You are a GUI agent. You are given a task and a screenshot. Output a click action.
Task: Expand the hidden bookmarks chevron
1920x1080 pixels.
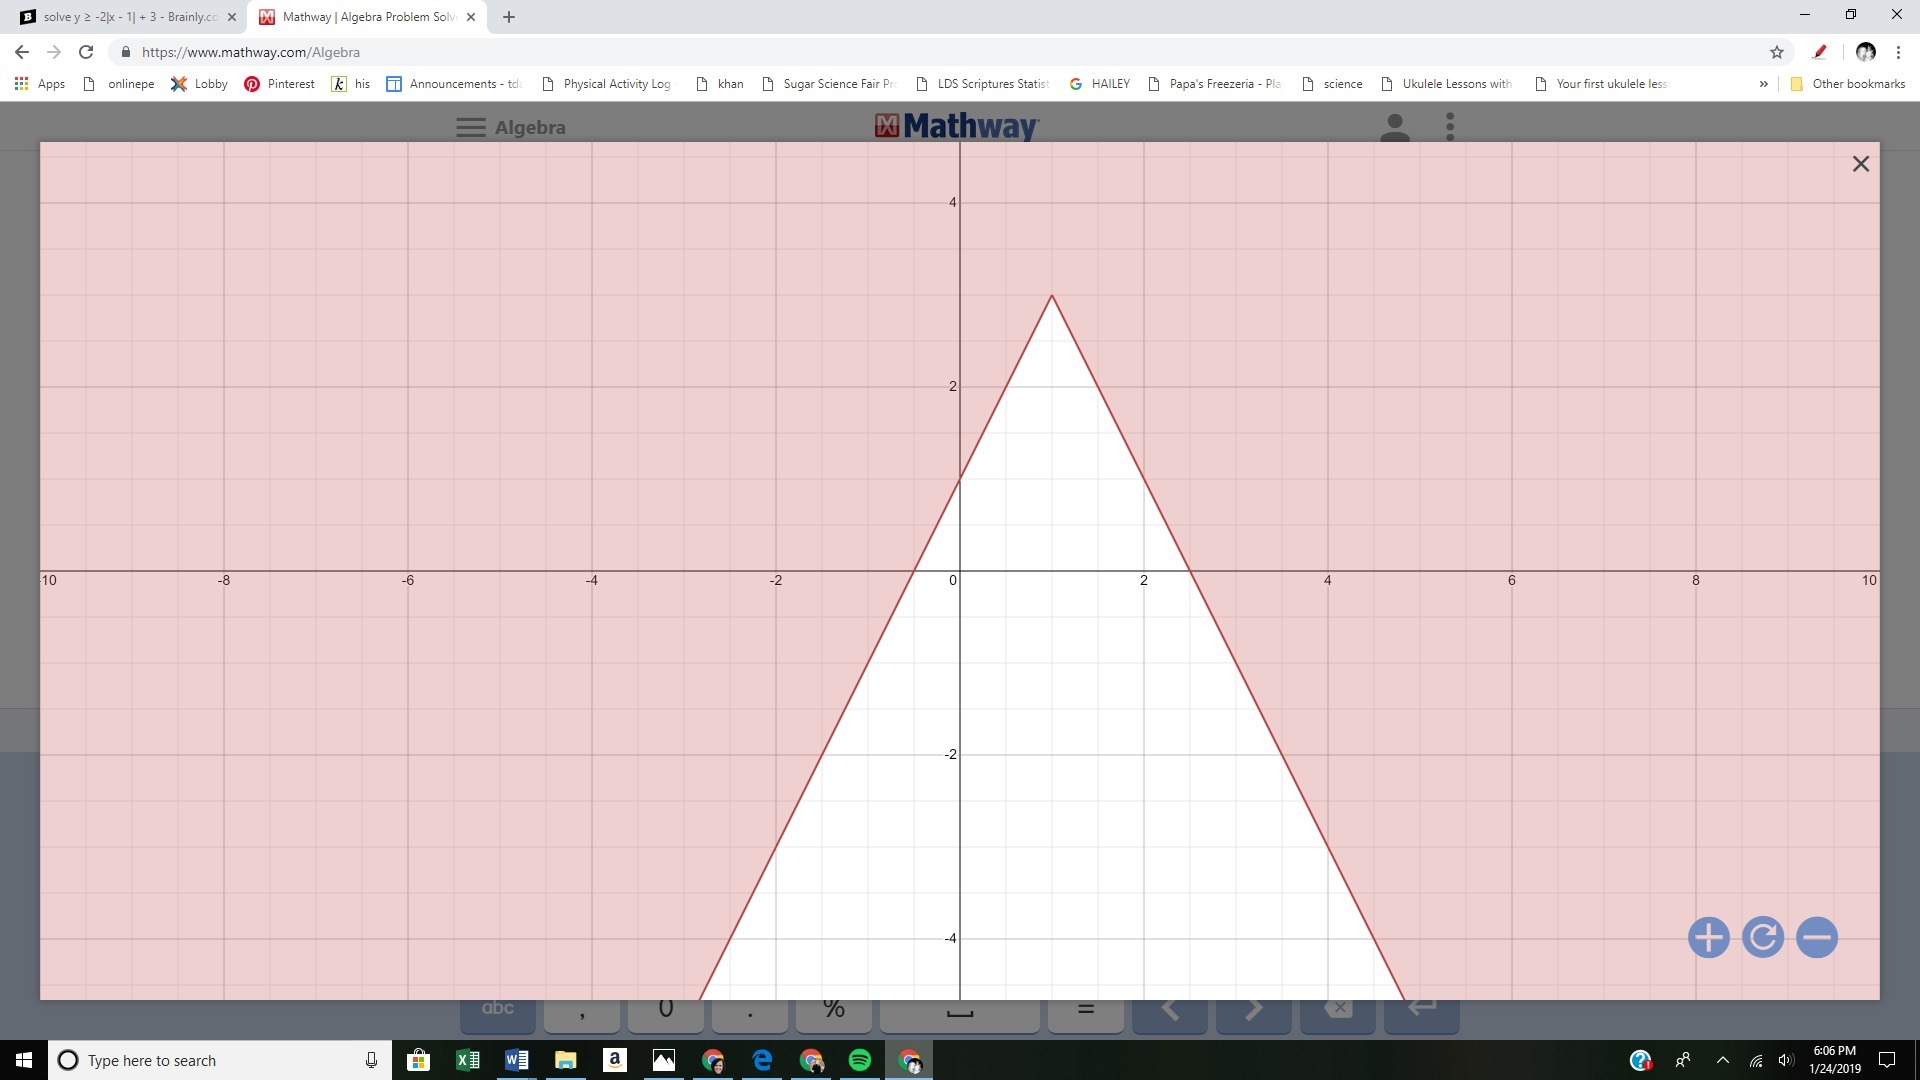(x=1763, y=84)
